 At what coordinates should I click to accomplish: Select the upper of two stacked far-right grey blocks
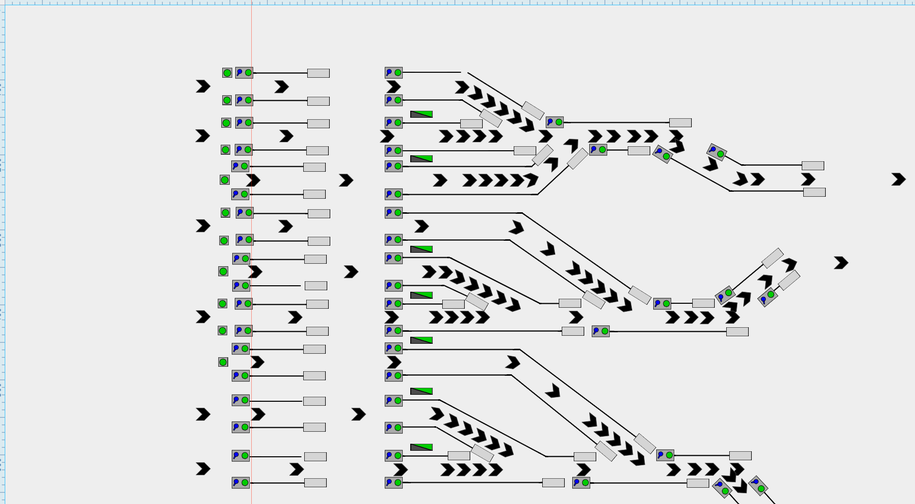click(812, 165)
